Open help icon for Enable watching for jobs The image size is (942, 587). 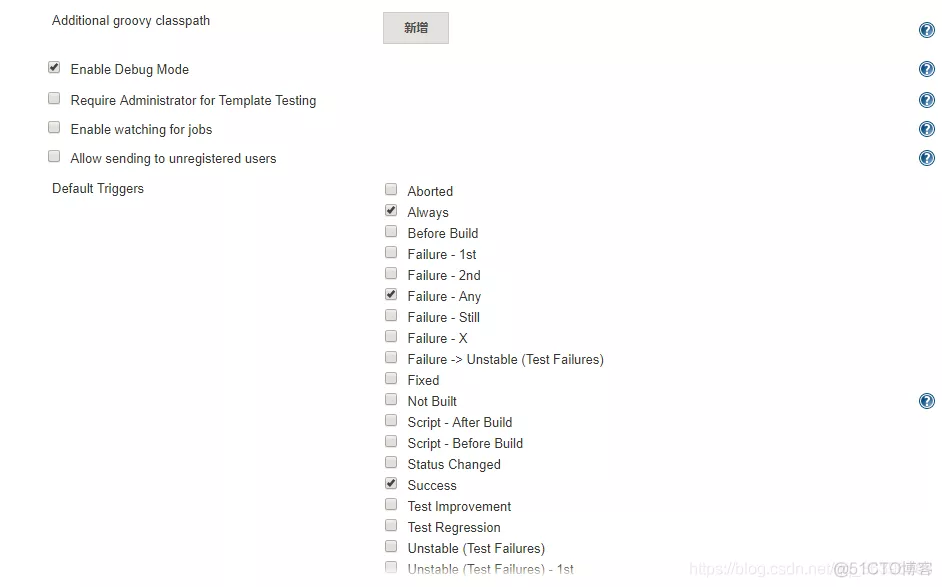pos(926,129)
